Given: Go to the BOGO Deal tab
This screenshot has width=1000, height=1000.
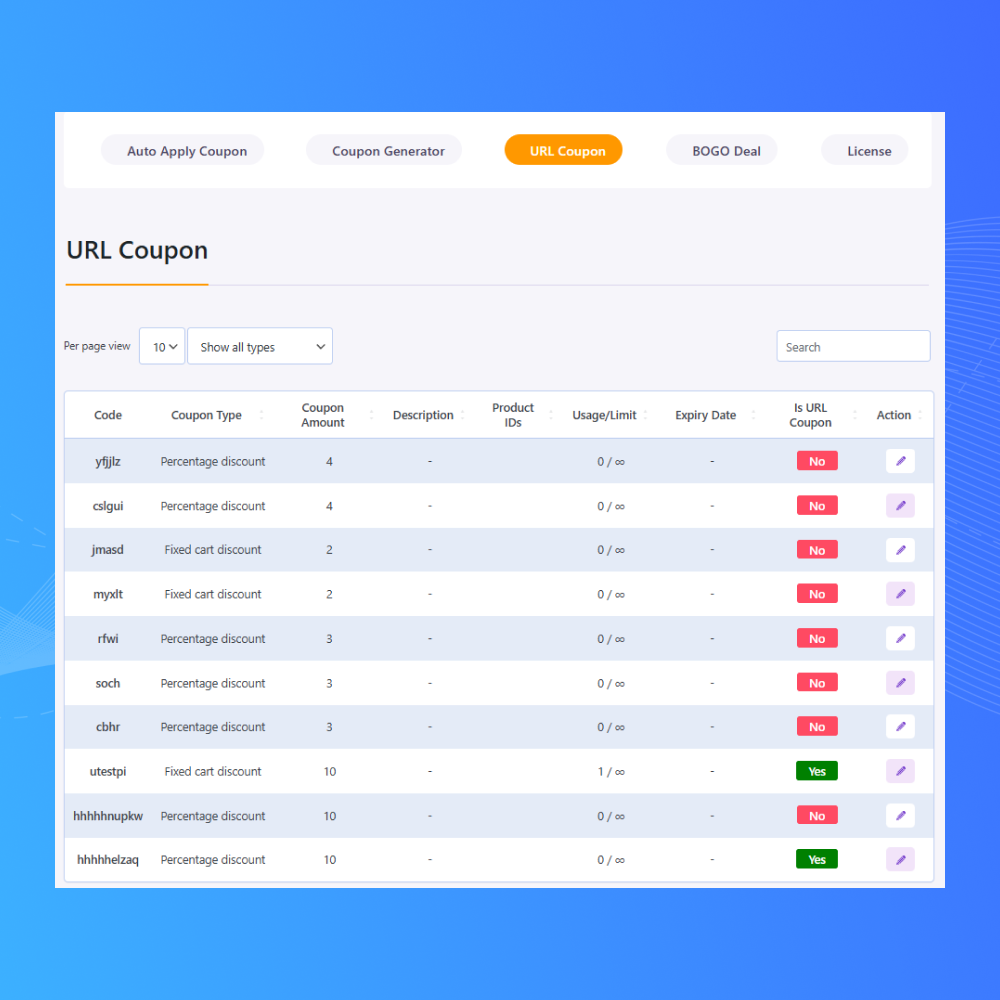Looking at the screenshot, I should click(x=721, y=151).
